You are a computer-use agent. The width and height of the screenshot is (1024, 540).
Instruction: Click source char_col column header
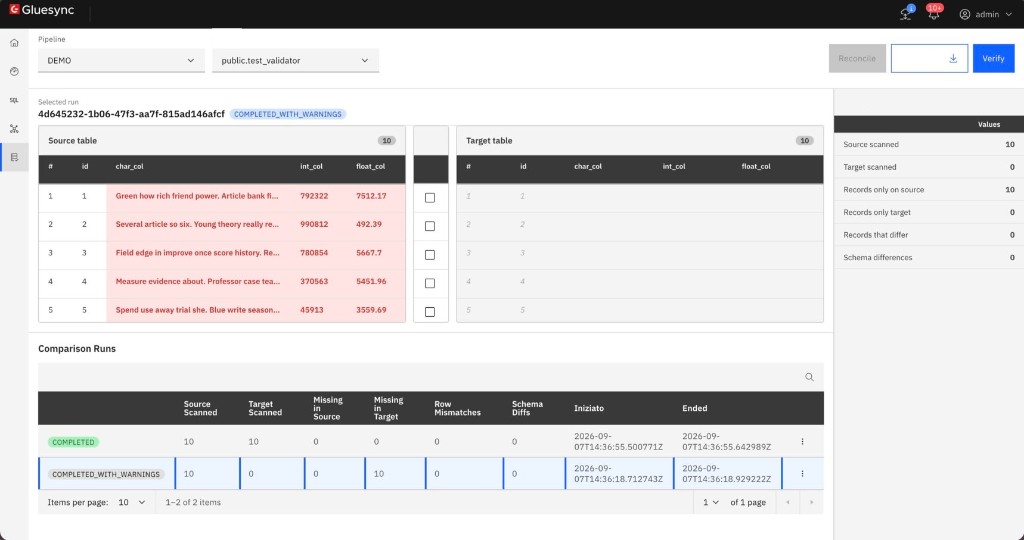tap(129, 167)
